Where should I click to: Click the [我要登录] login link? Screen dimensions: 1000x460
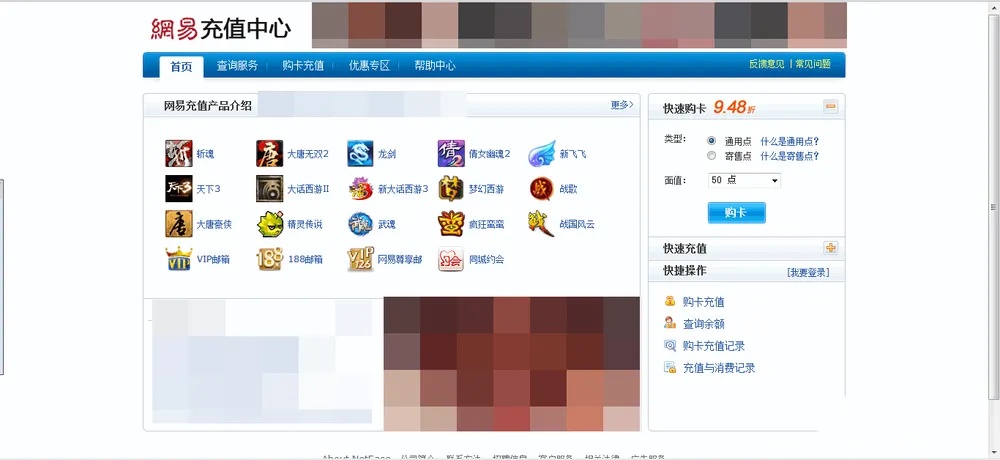pyautogui.click(x=808, y=272)
